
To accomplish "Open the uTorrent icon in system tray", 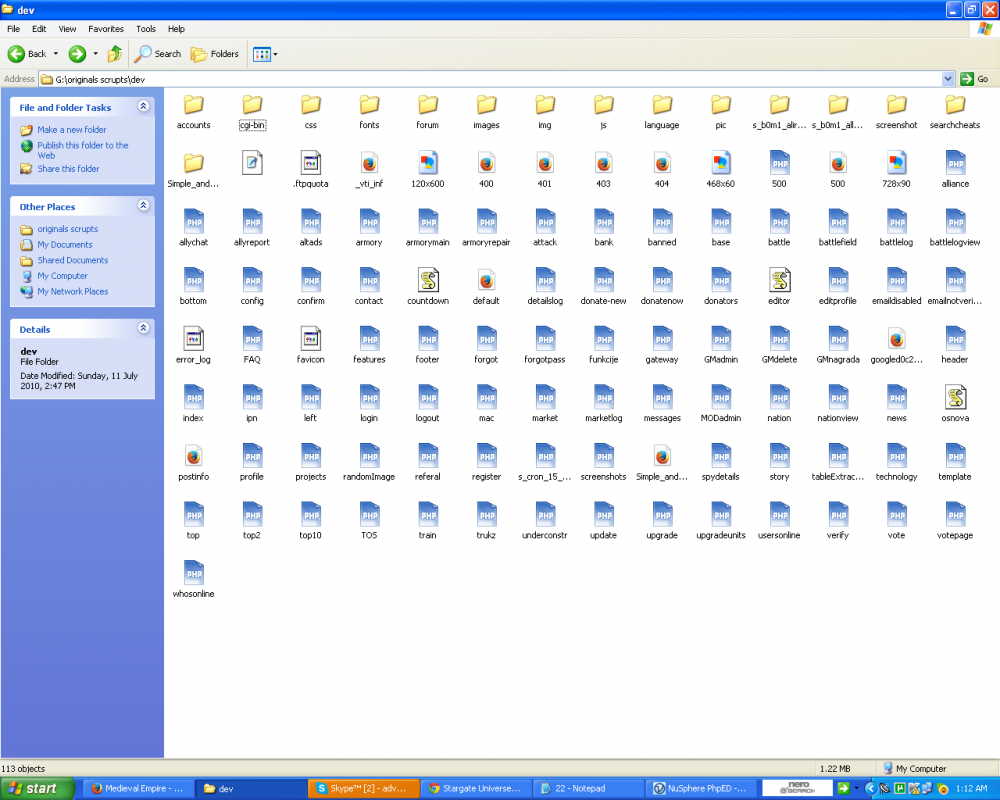I will [898, 788].
